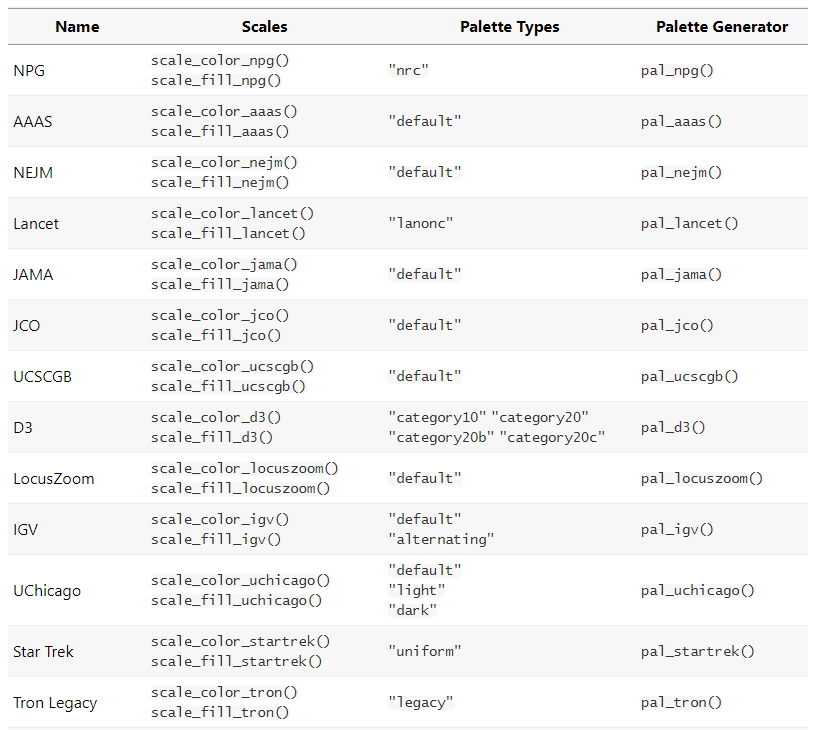Click the AAAS row name
820x730 pixels.
point(33,121)
